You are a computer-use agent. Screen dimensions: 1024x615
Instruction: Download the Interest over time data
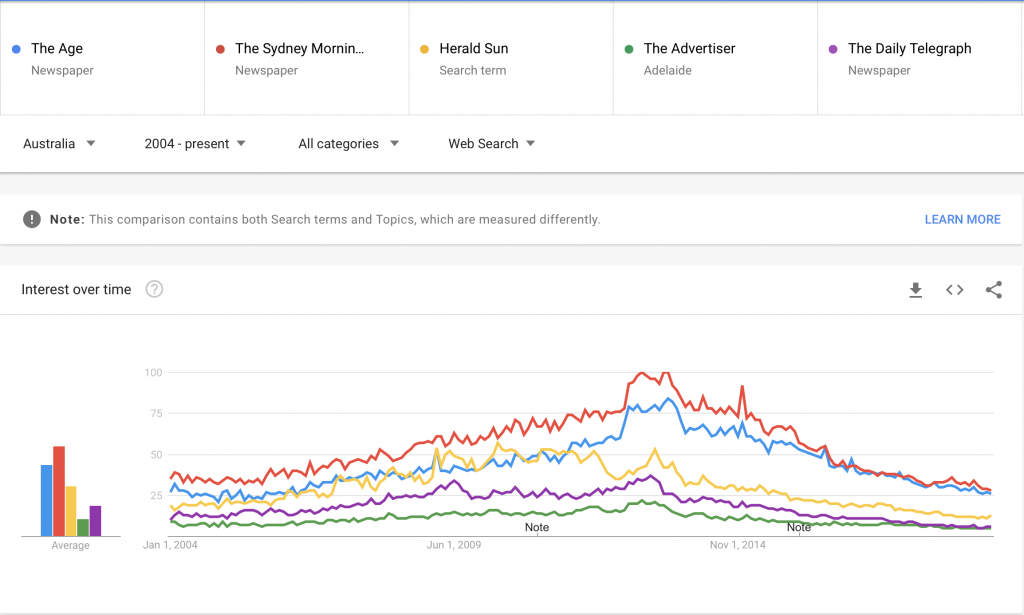916,290
